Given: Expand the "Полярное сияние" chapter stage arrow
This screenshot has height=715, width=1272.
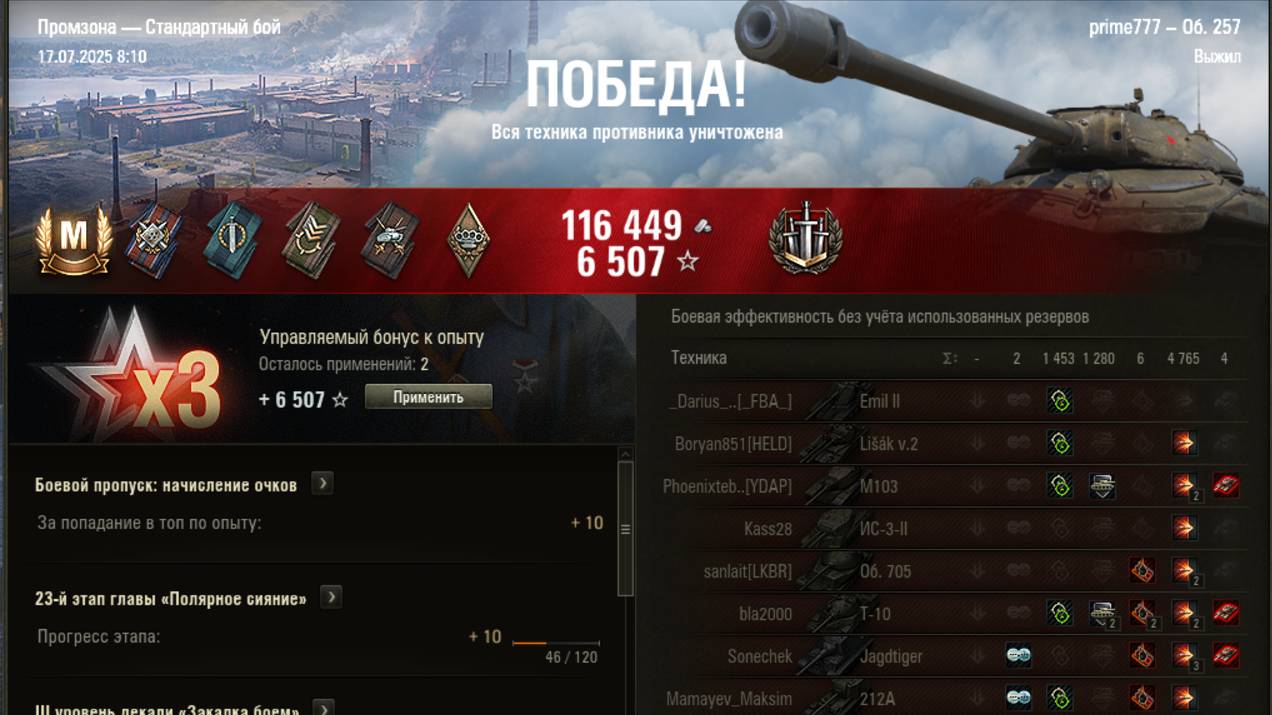Looking at the screenshot, I should [331, 598].
